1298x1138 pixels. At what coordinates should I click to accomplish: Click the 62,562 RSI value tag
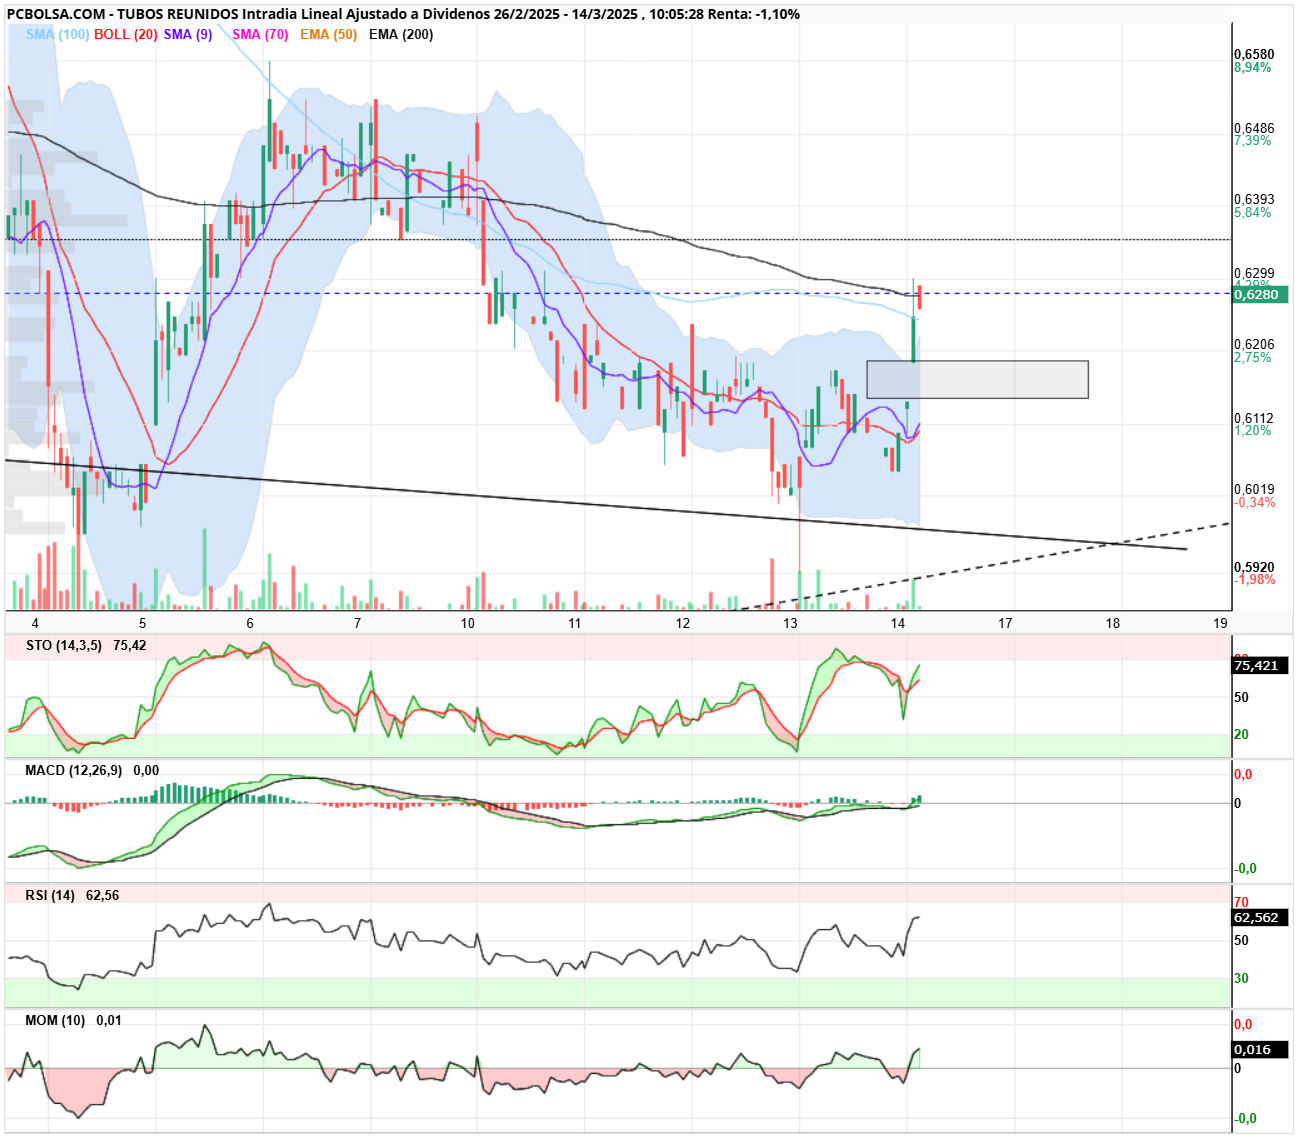[x=1260, y=917]
